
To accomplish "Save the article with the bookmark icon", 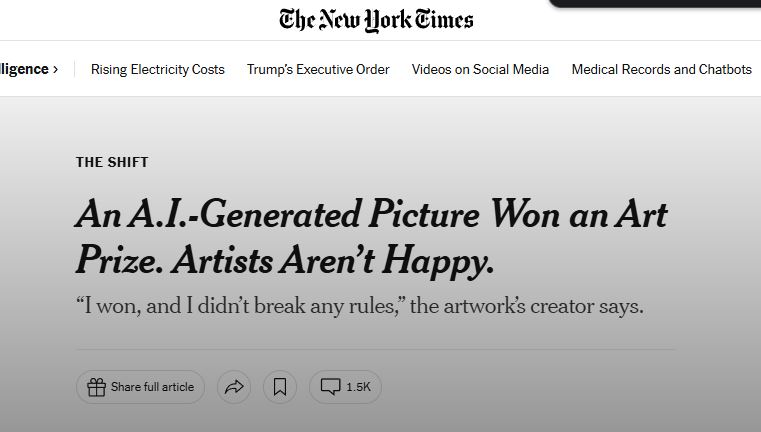I will [x=280, y=387].
